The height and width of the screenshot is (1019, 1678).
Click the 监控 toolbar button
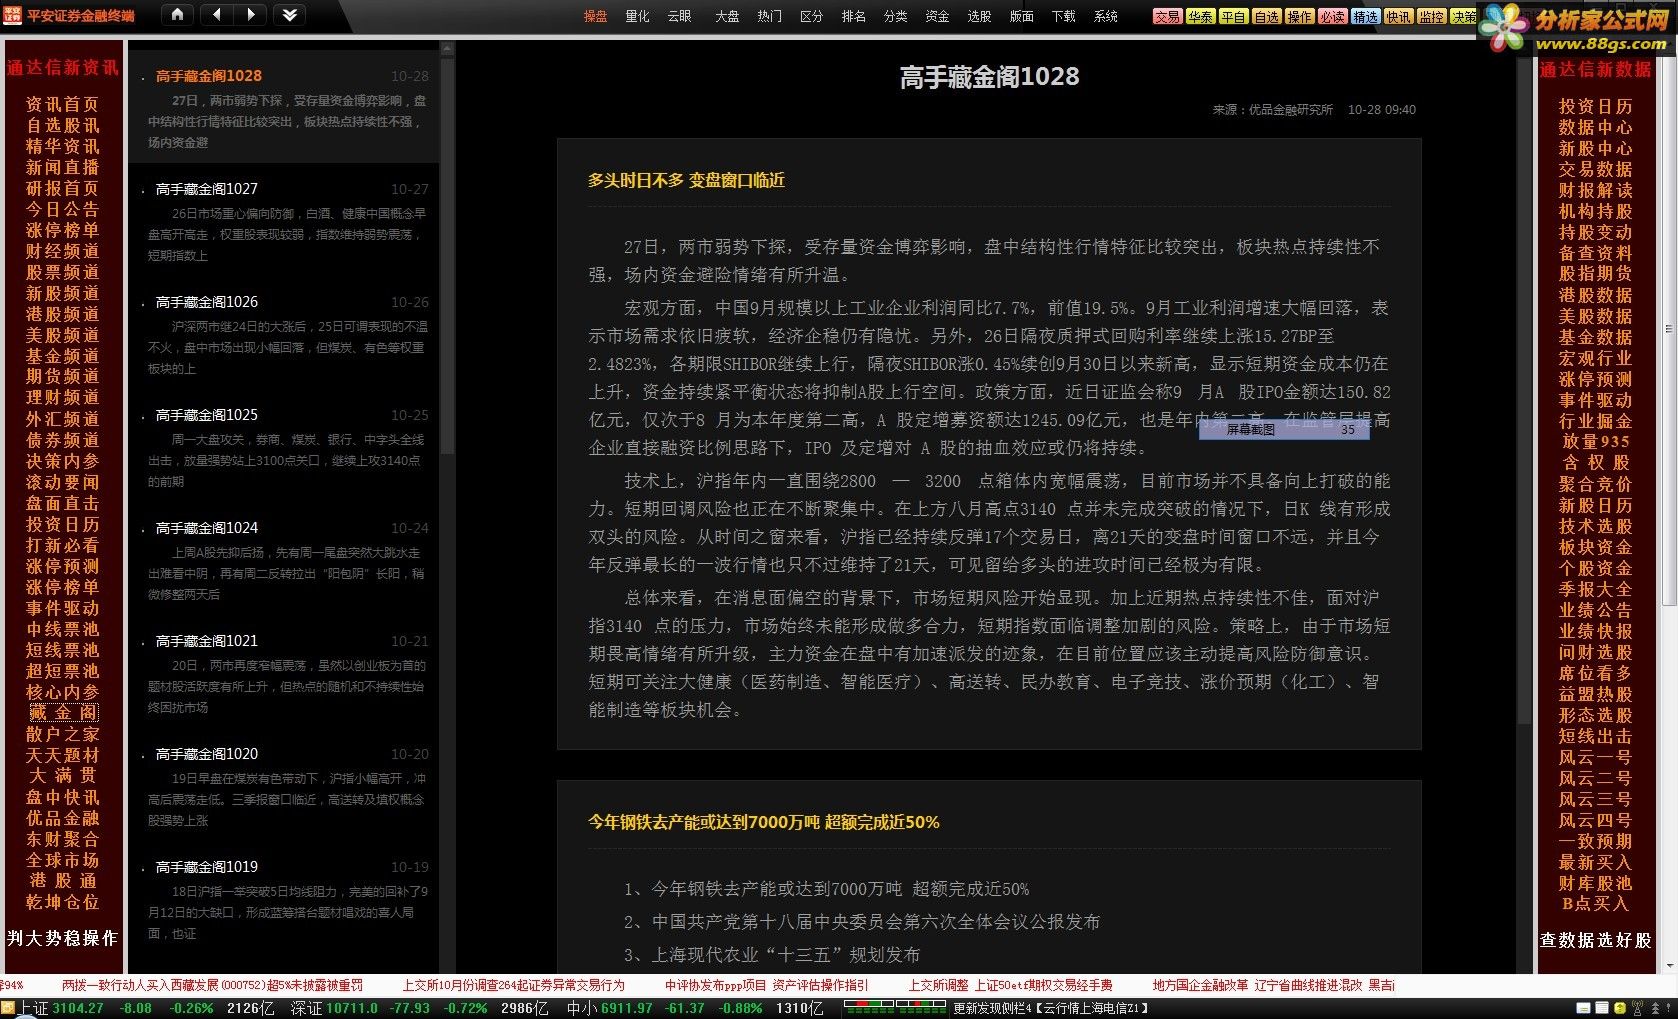(x=1431, y=17)
